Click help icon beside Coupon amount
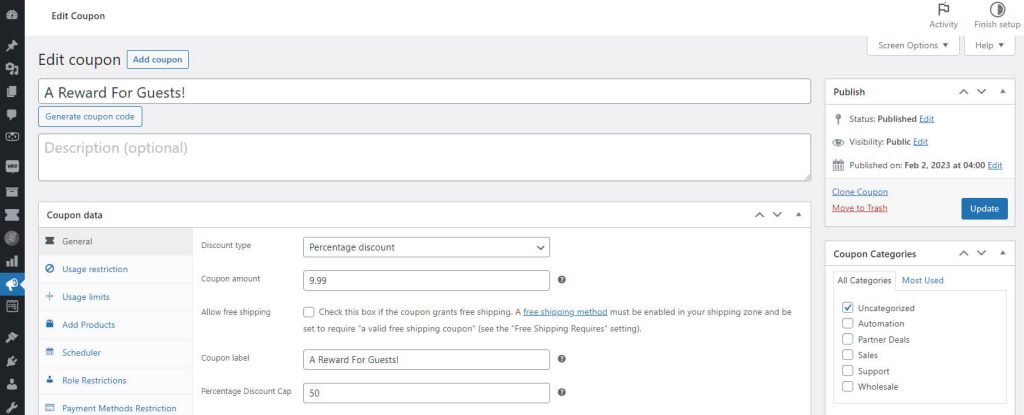This screenshot has width=1024, height=415. coord(562,280)
